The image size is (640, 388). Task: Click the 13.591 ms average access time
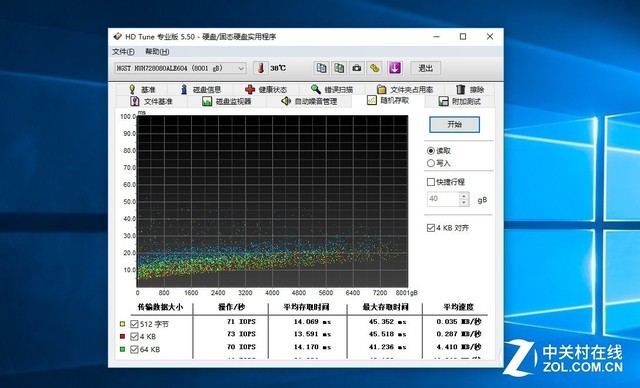pyautogui.click(x=312, y=334)
